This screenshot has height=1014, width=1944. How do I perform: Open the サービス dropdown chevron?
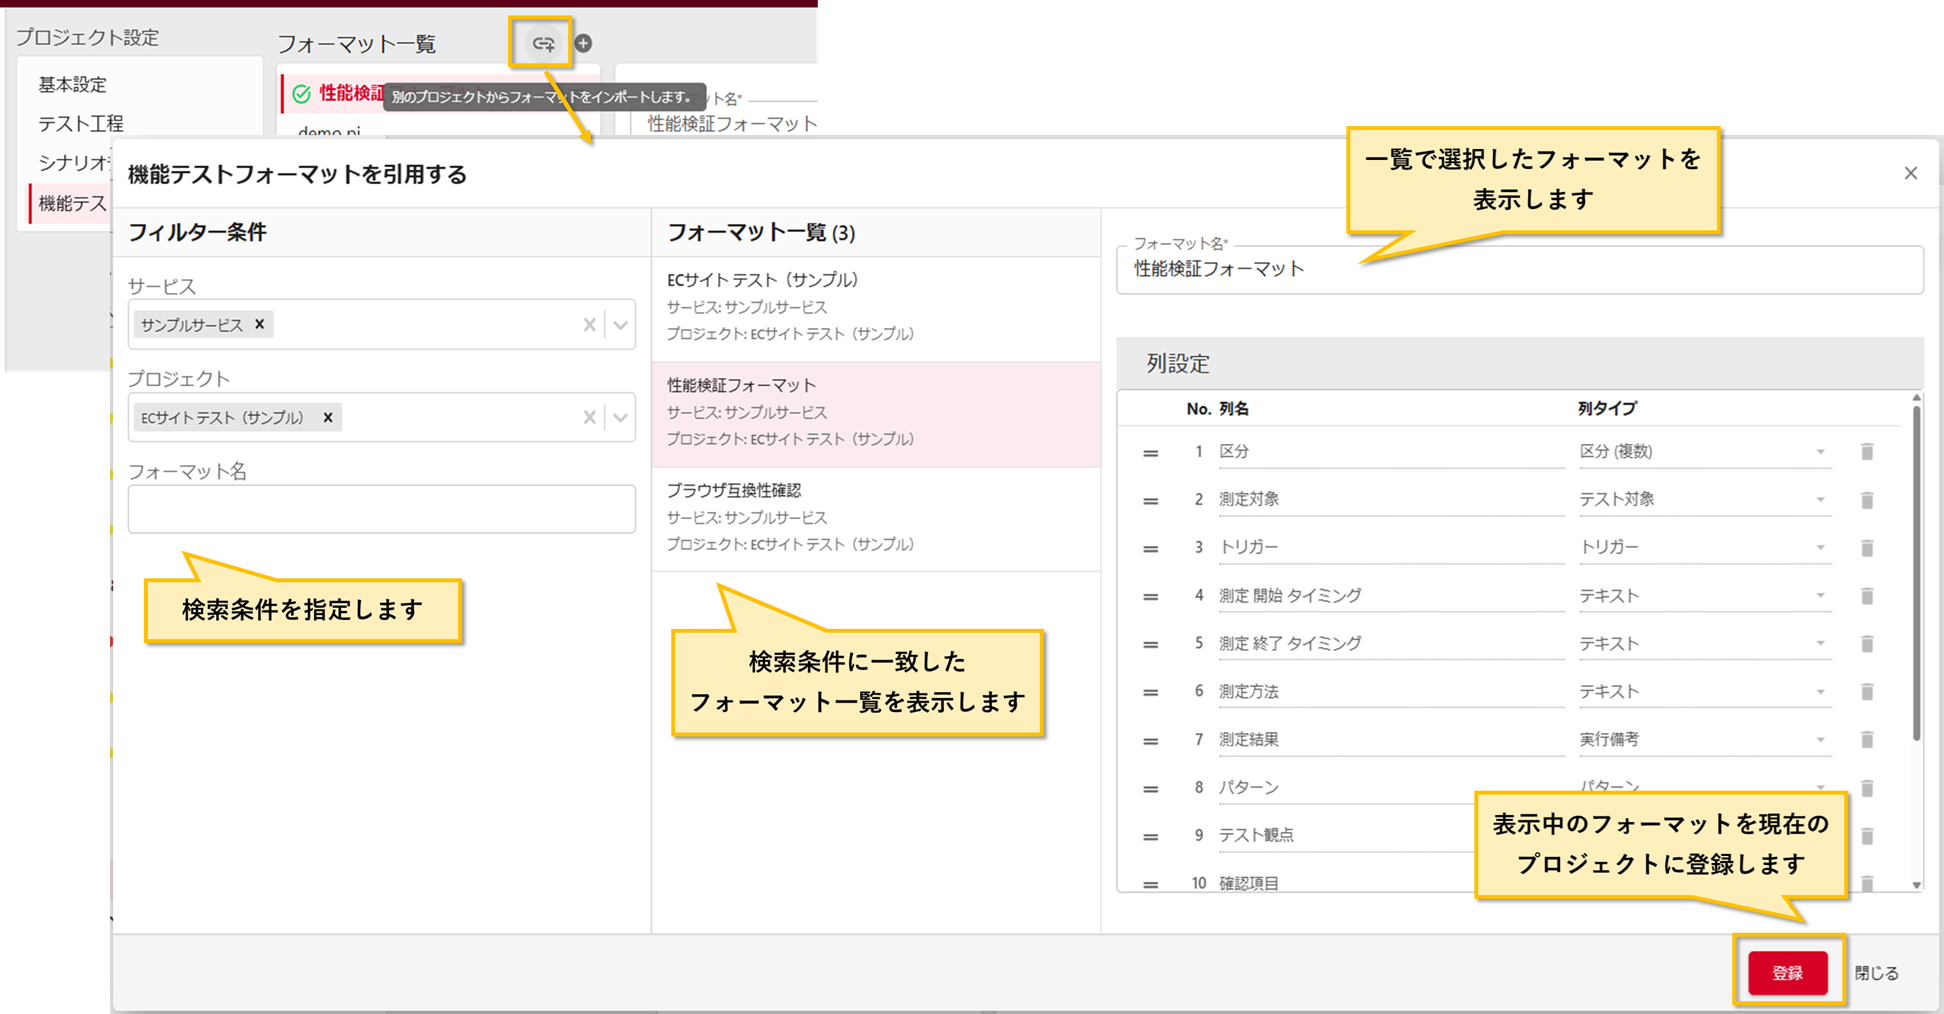tap(620, 324)
